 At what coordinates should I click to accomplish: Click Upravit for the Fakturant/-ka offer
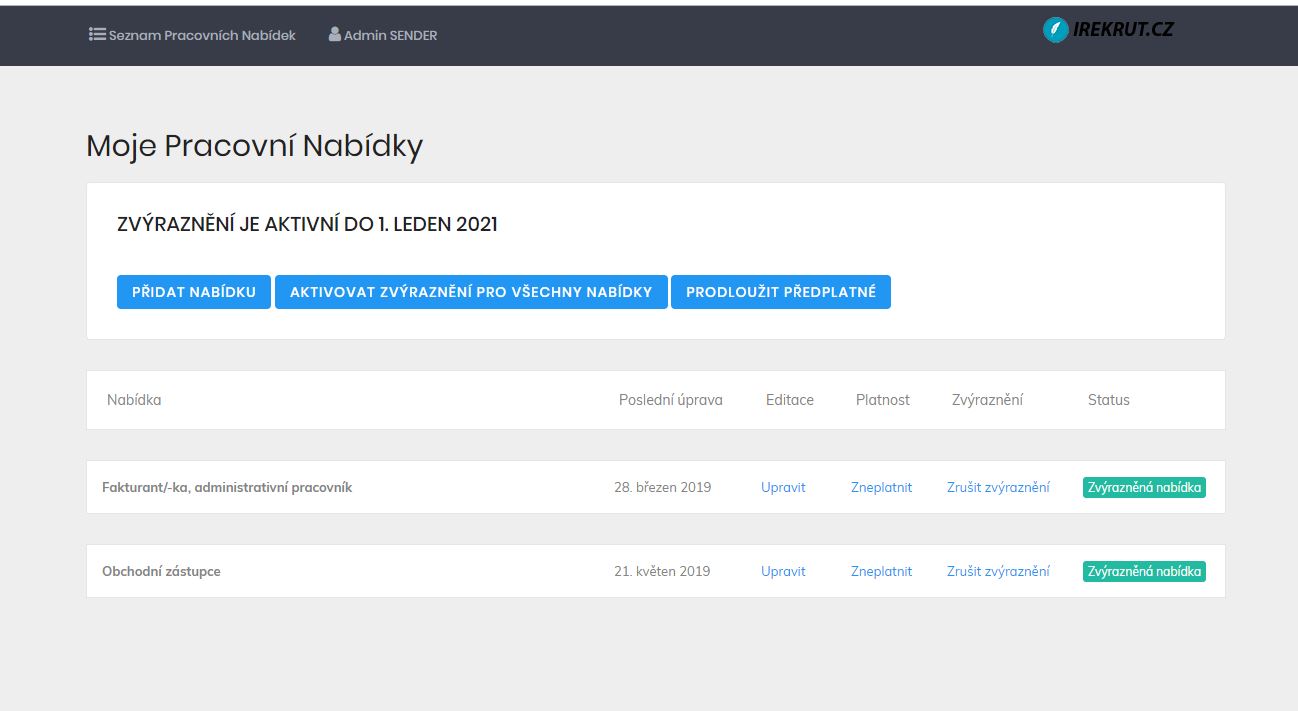pos(783,487)
